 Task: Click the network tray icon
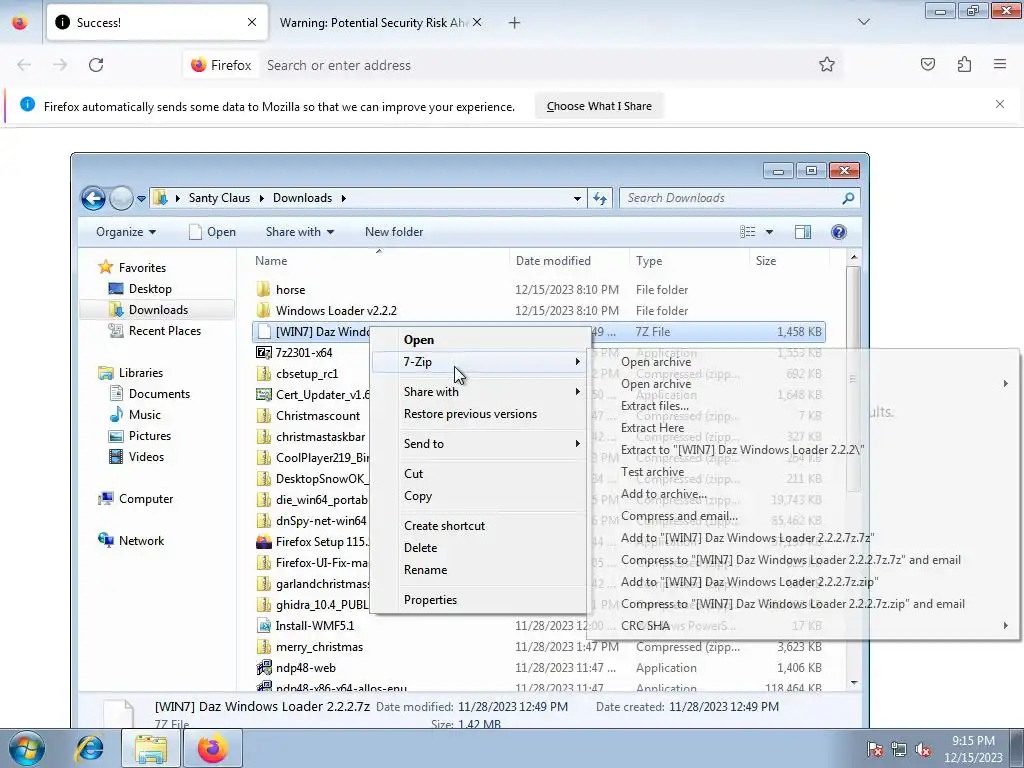click(899, 749)
